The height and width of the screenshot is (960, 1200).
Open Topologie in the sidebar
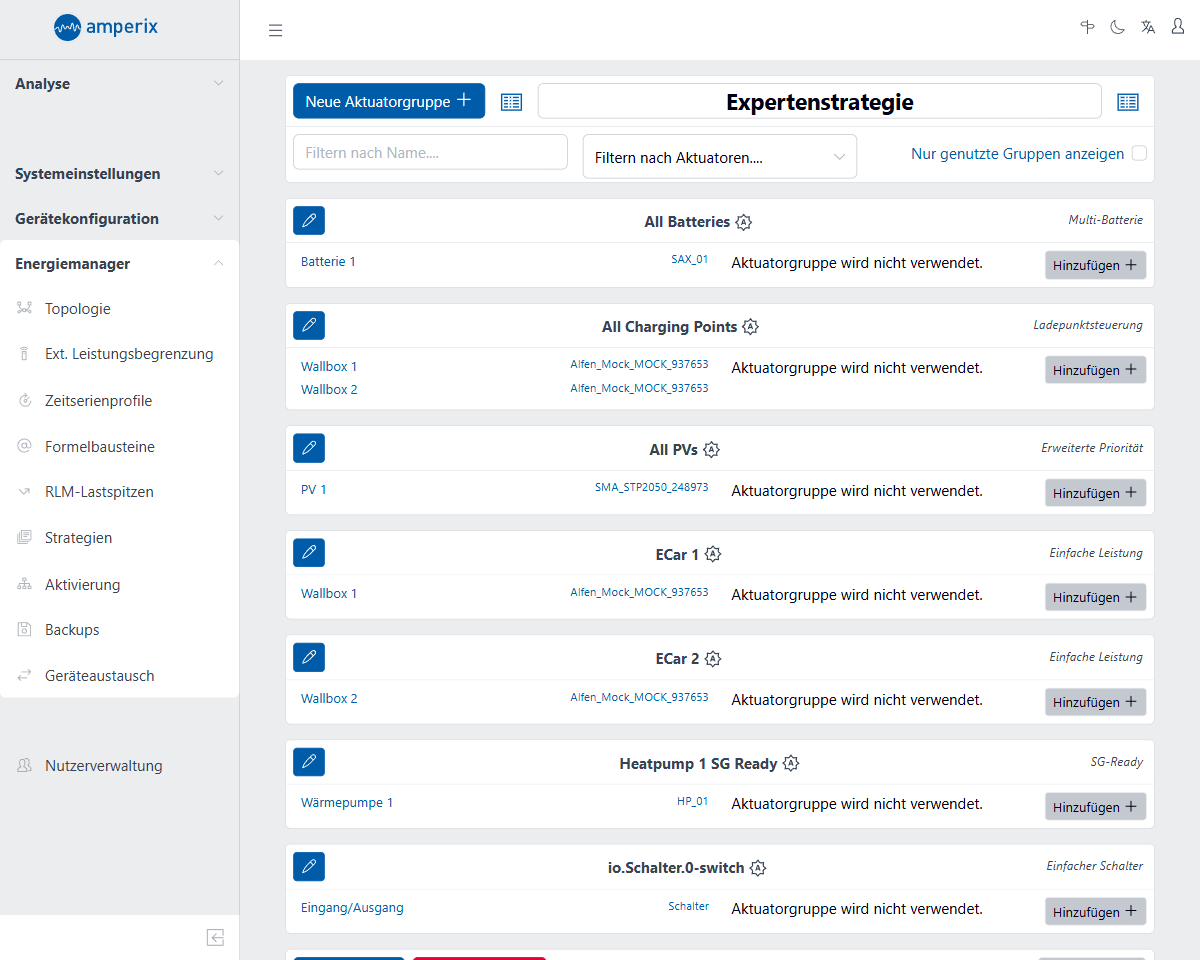77,309
